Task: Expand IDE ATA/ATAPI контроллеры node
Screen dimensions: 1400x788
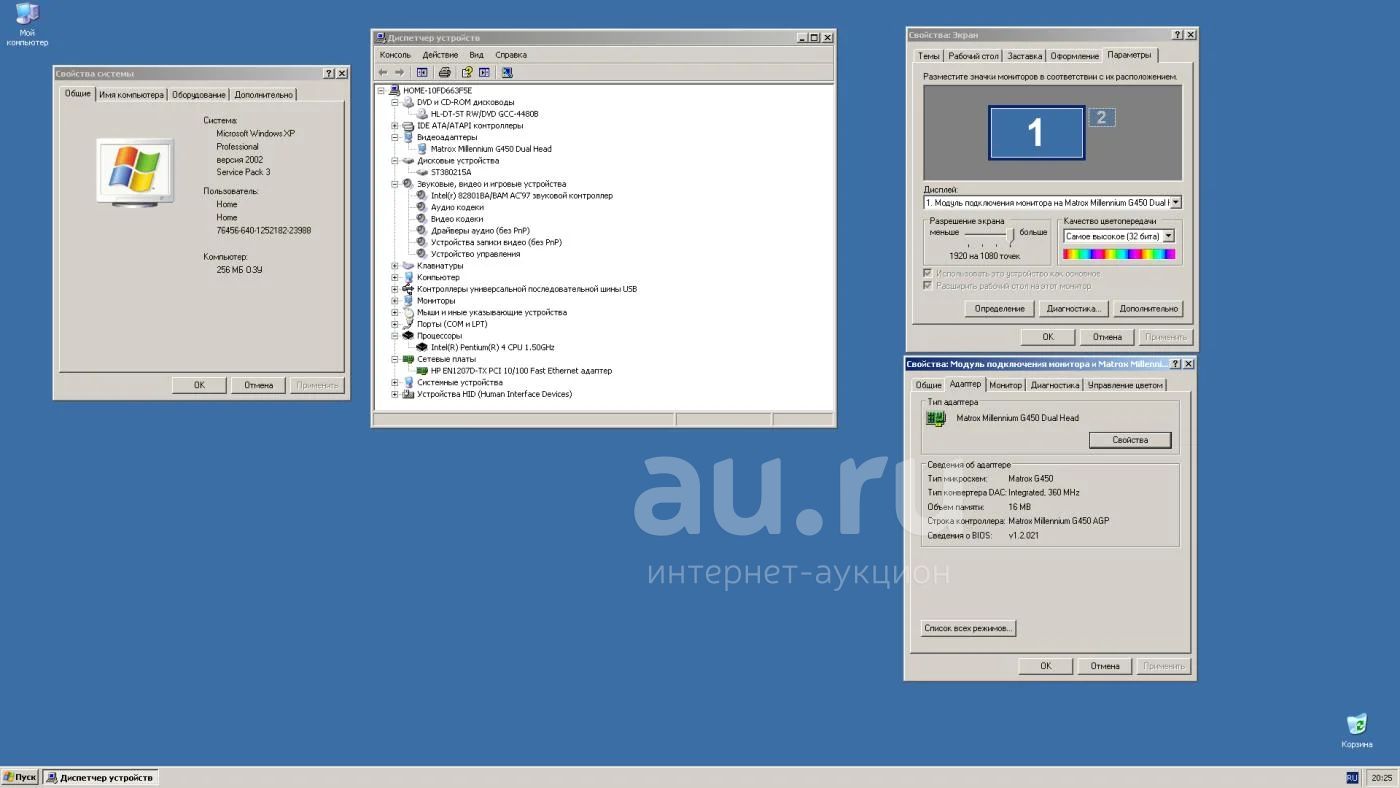Action: click(395, 126)
